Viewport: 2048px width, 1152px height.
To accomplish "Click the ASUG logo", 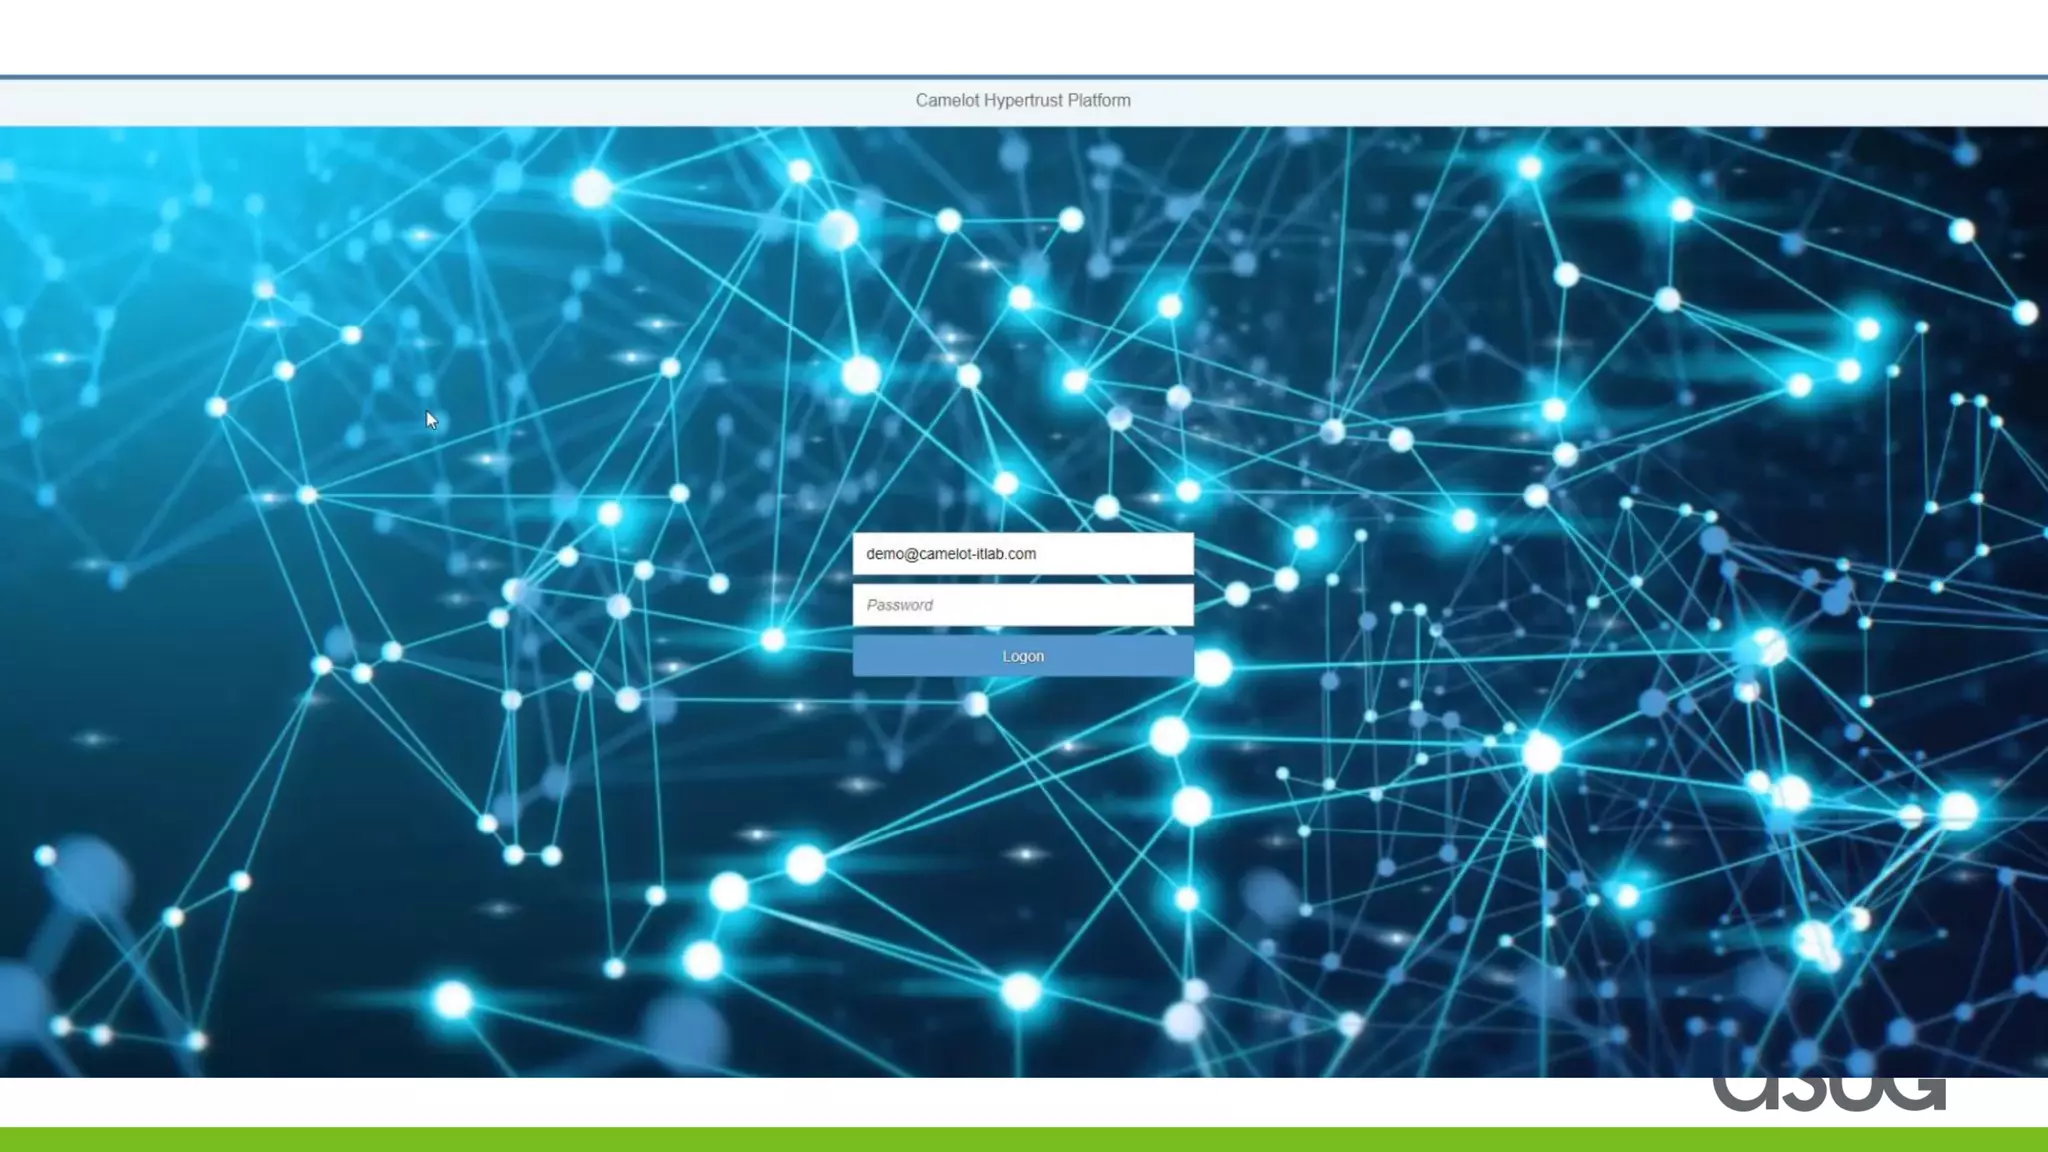I will [x=1828, y=1092].
